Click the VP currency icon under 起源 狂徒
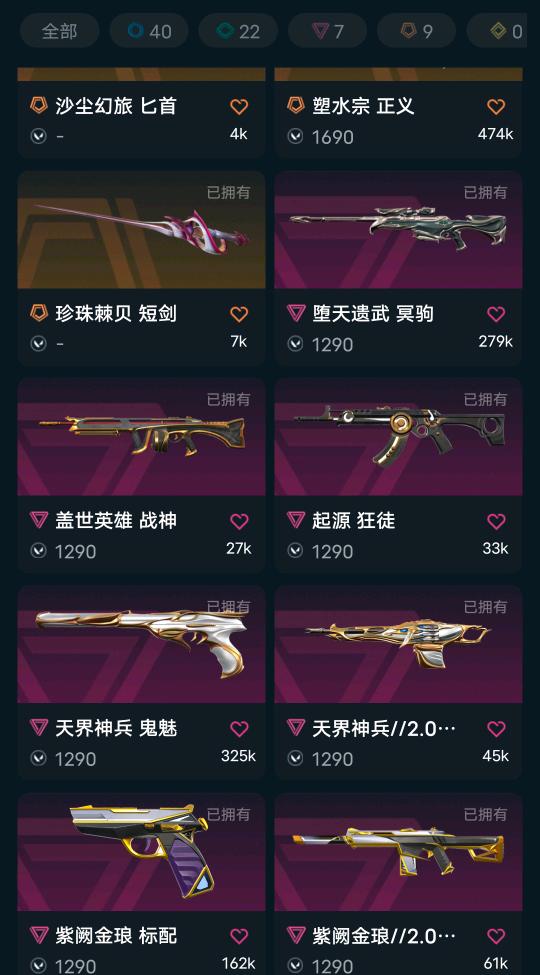Image resolution: width=540 pixels, height=975 pixels. [x=296, y=550]
